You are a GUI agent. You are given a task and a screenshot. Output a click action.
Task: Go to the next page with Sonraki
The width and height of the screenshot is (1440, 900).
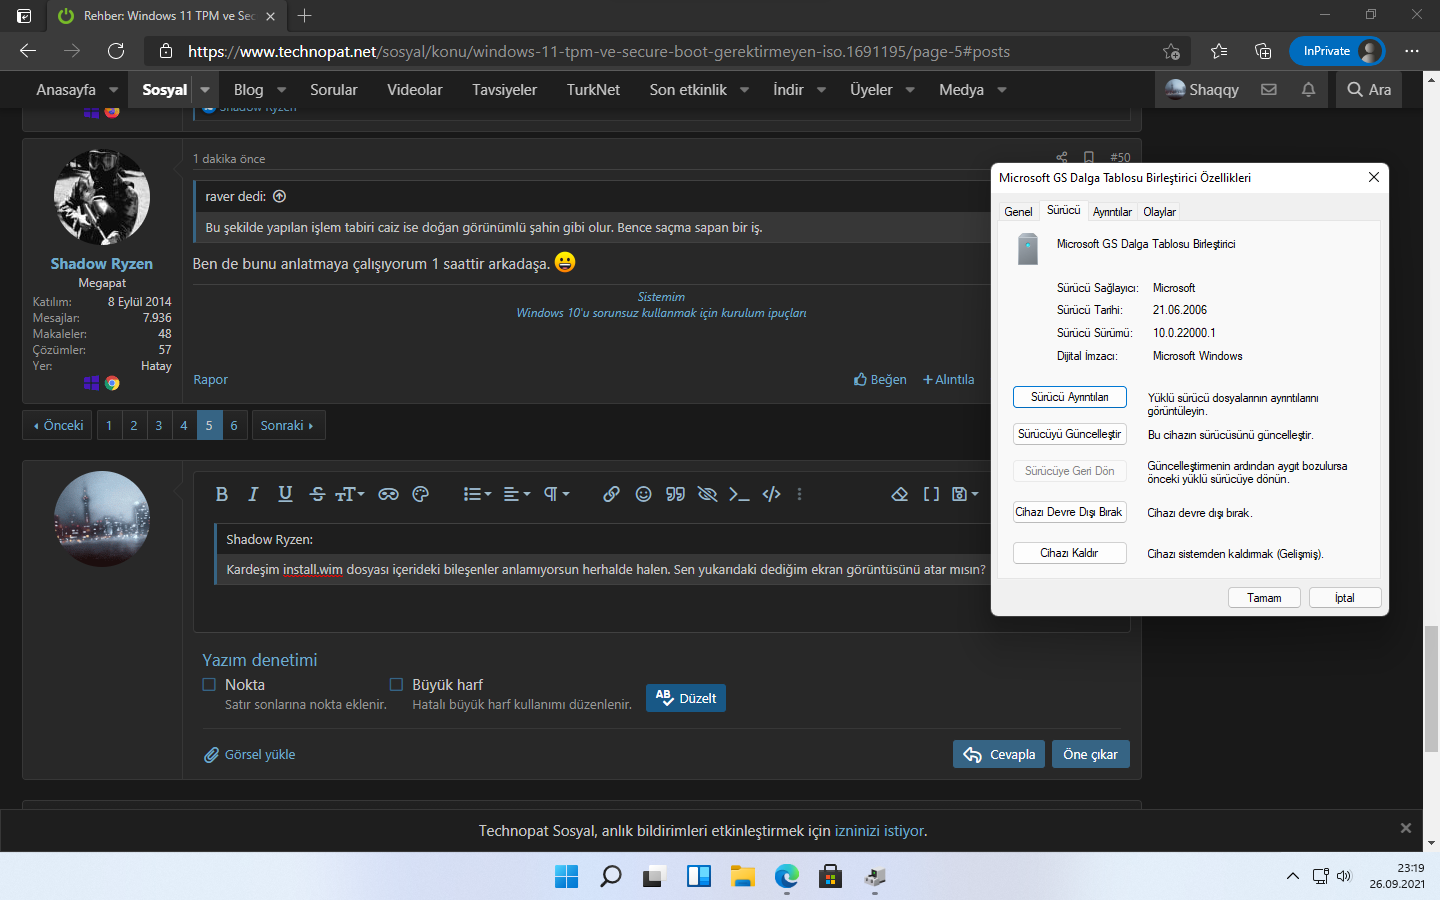287,425
